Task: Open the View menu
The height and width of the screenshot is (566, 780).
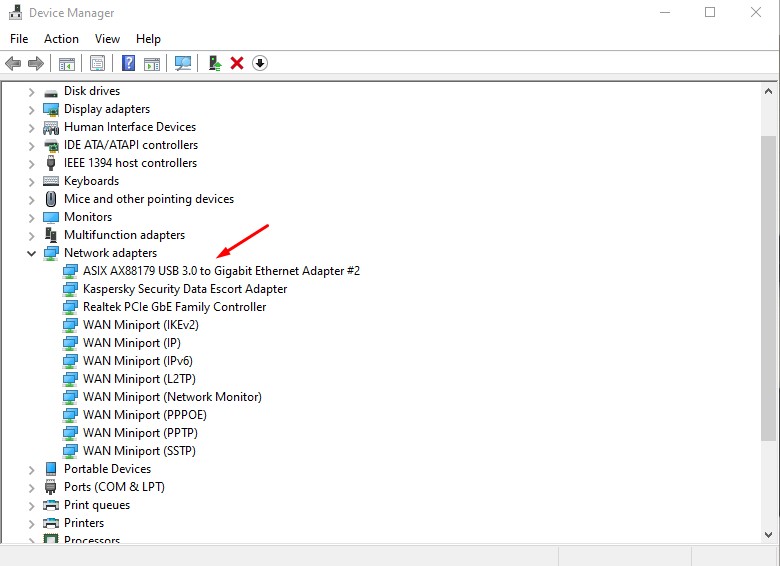Action: [x=107, y=39]
